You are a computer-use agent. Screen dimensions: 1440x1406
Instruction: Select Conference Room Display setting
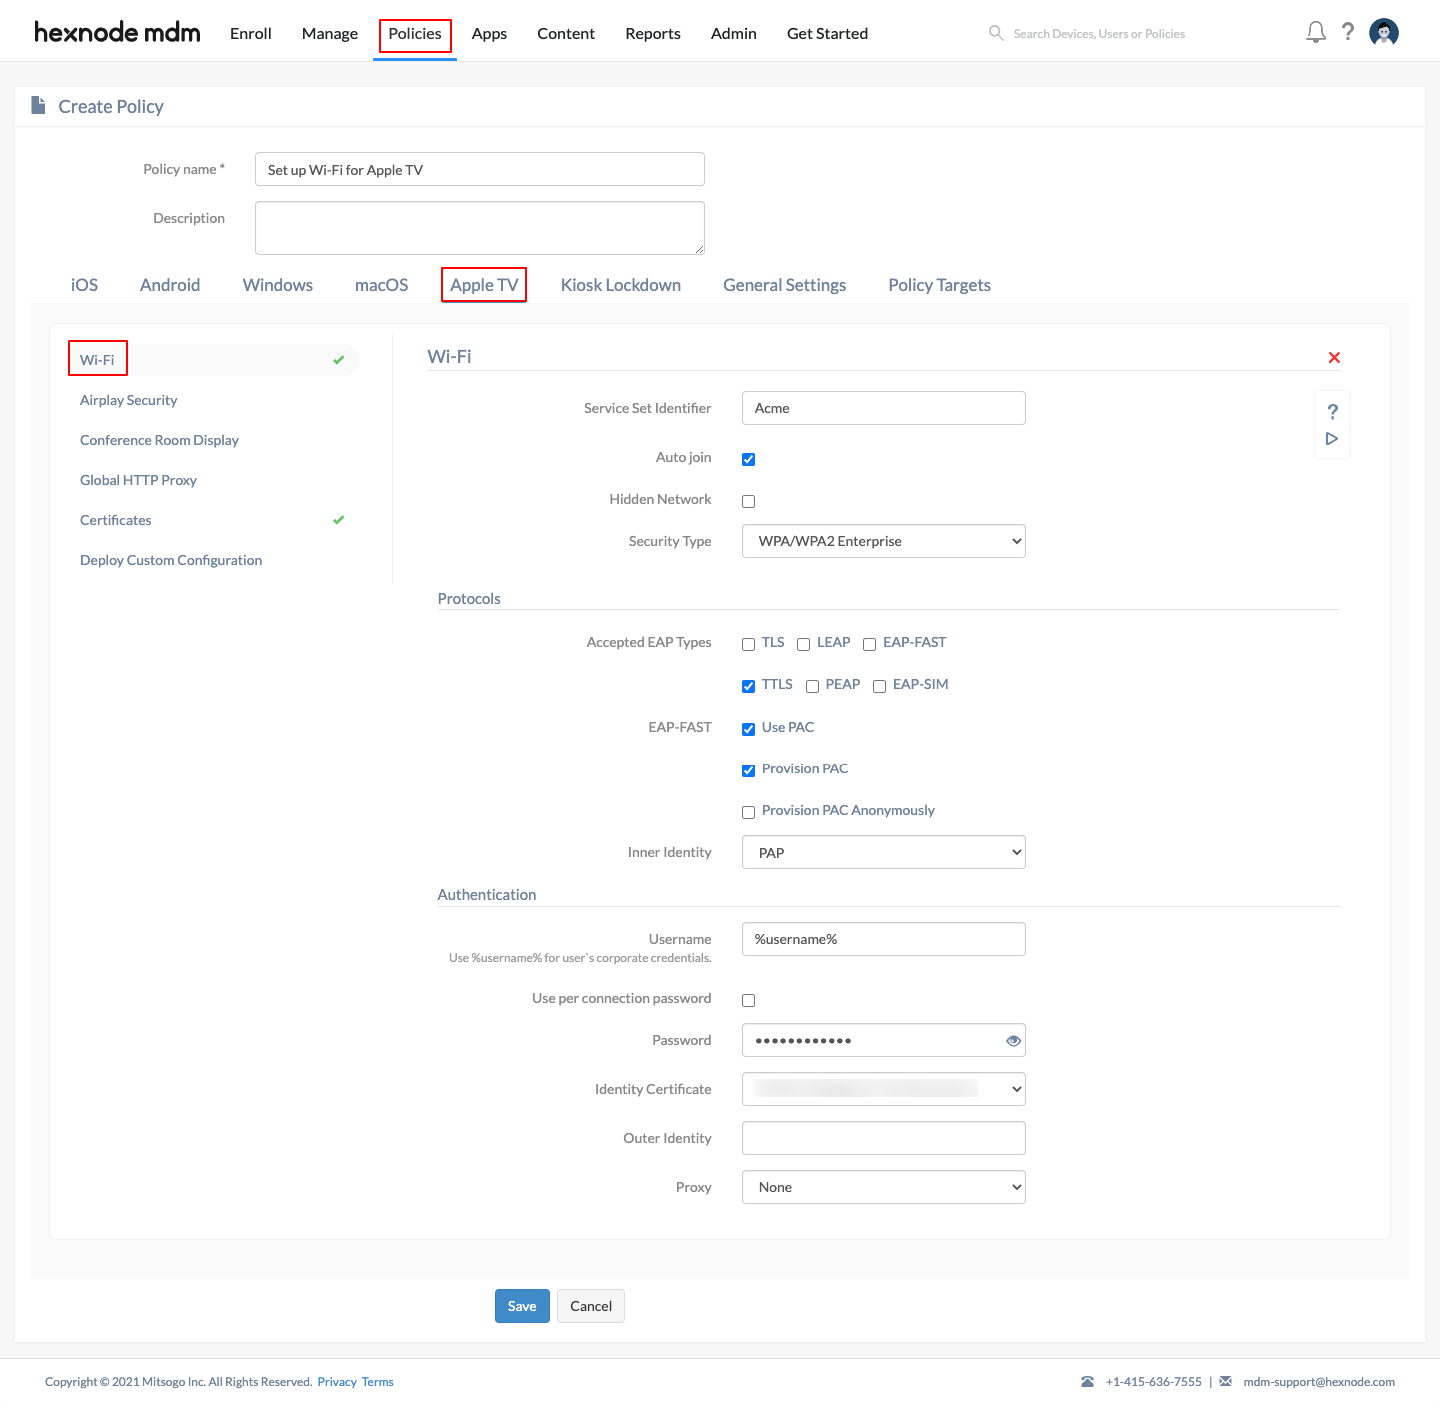(x=159, y=440)
